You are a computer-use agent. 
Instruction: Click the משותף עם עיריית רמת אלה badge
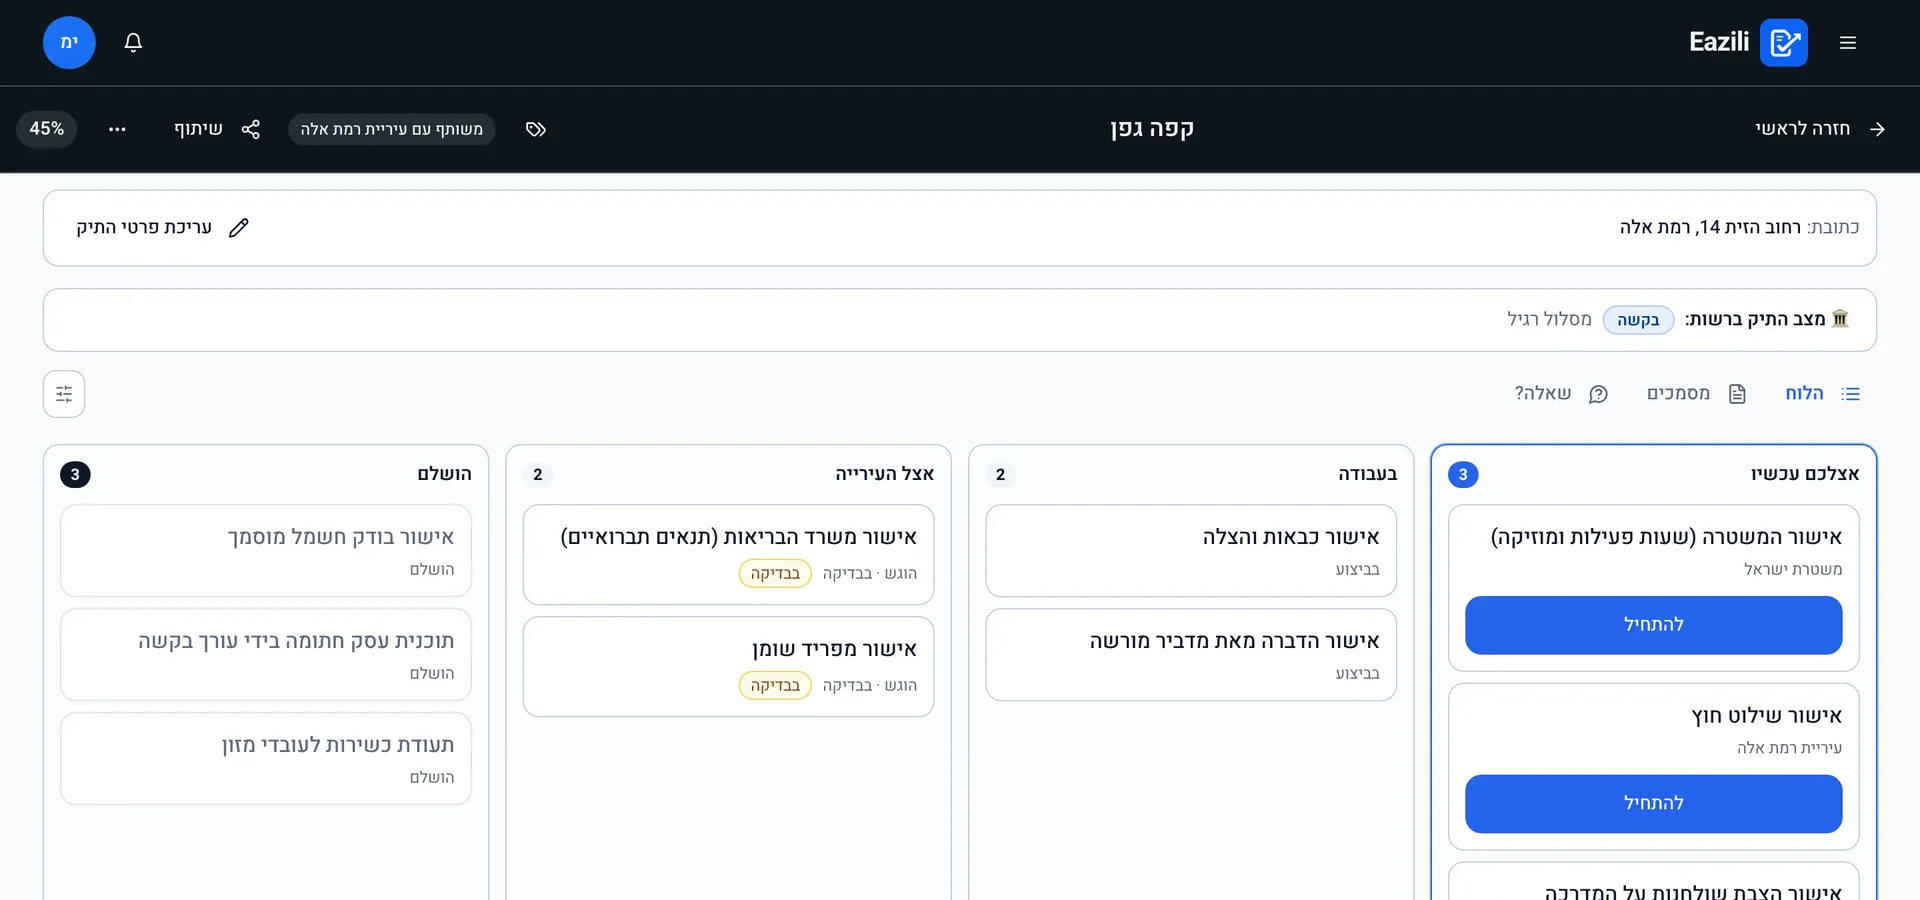(392, 129)
